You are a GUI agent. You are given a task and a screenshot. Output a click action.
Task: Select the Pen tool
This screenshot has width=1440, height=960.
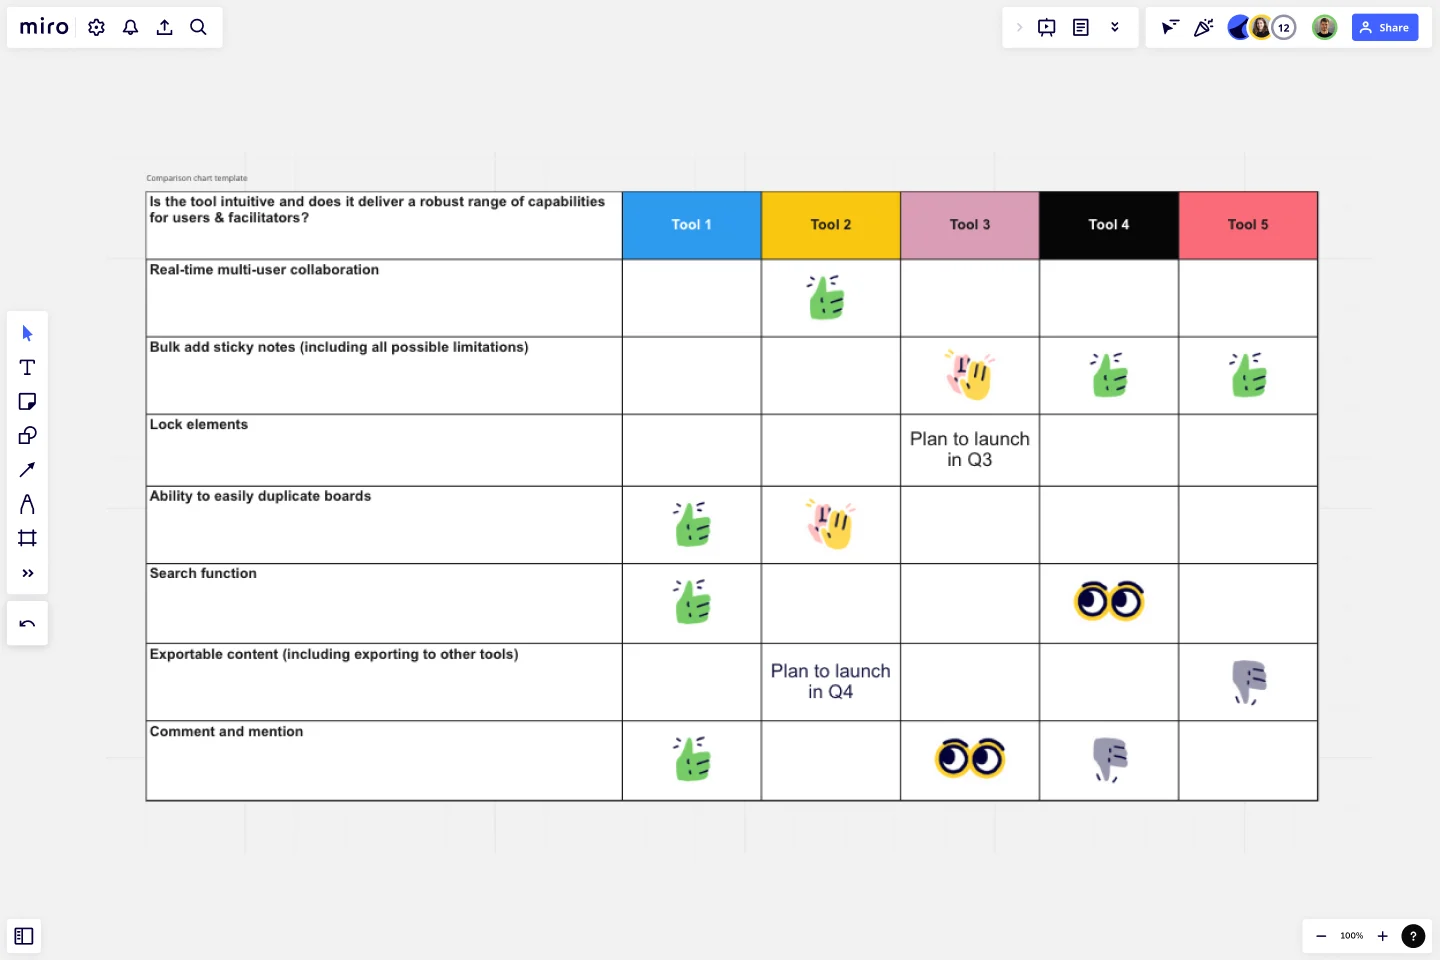coord(27,504)
